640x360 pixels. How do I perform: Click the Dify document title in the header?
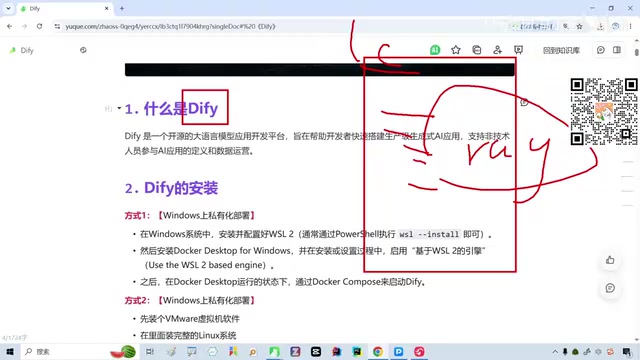(27, 50)
